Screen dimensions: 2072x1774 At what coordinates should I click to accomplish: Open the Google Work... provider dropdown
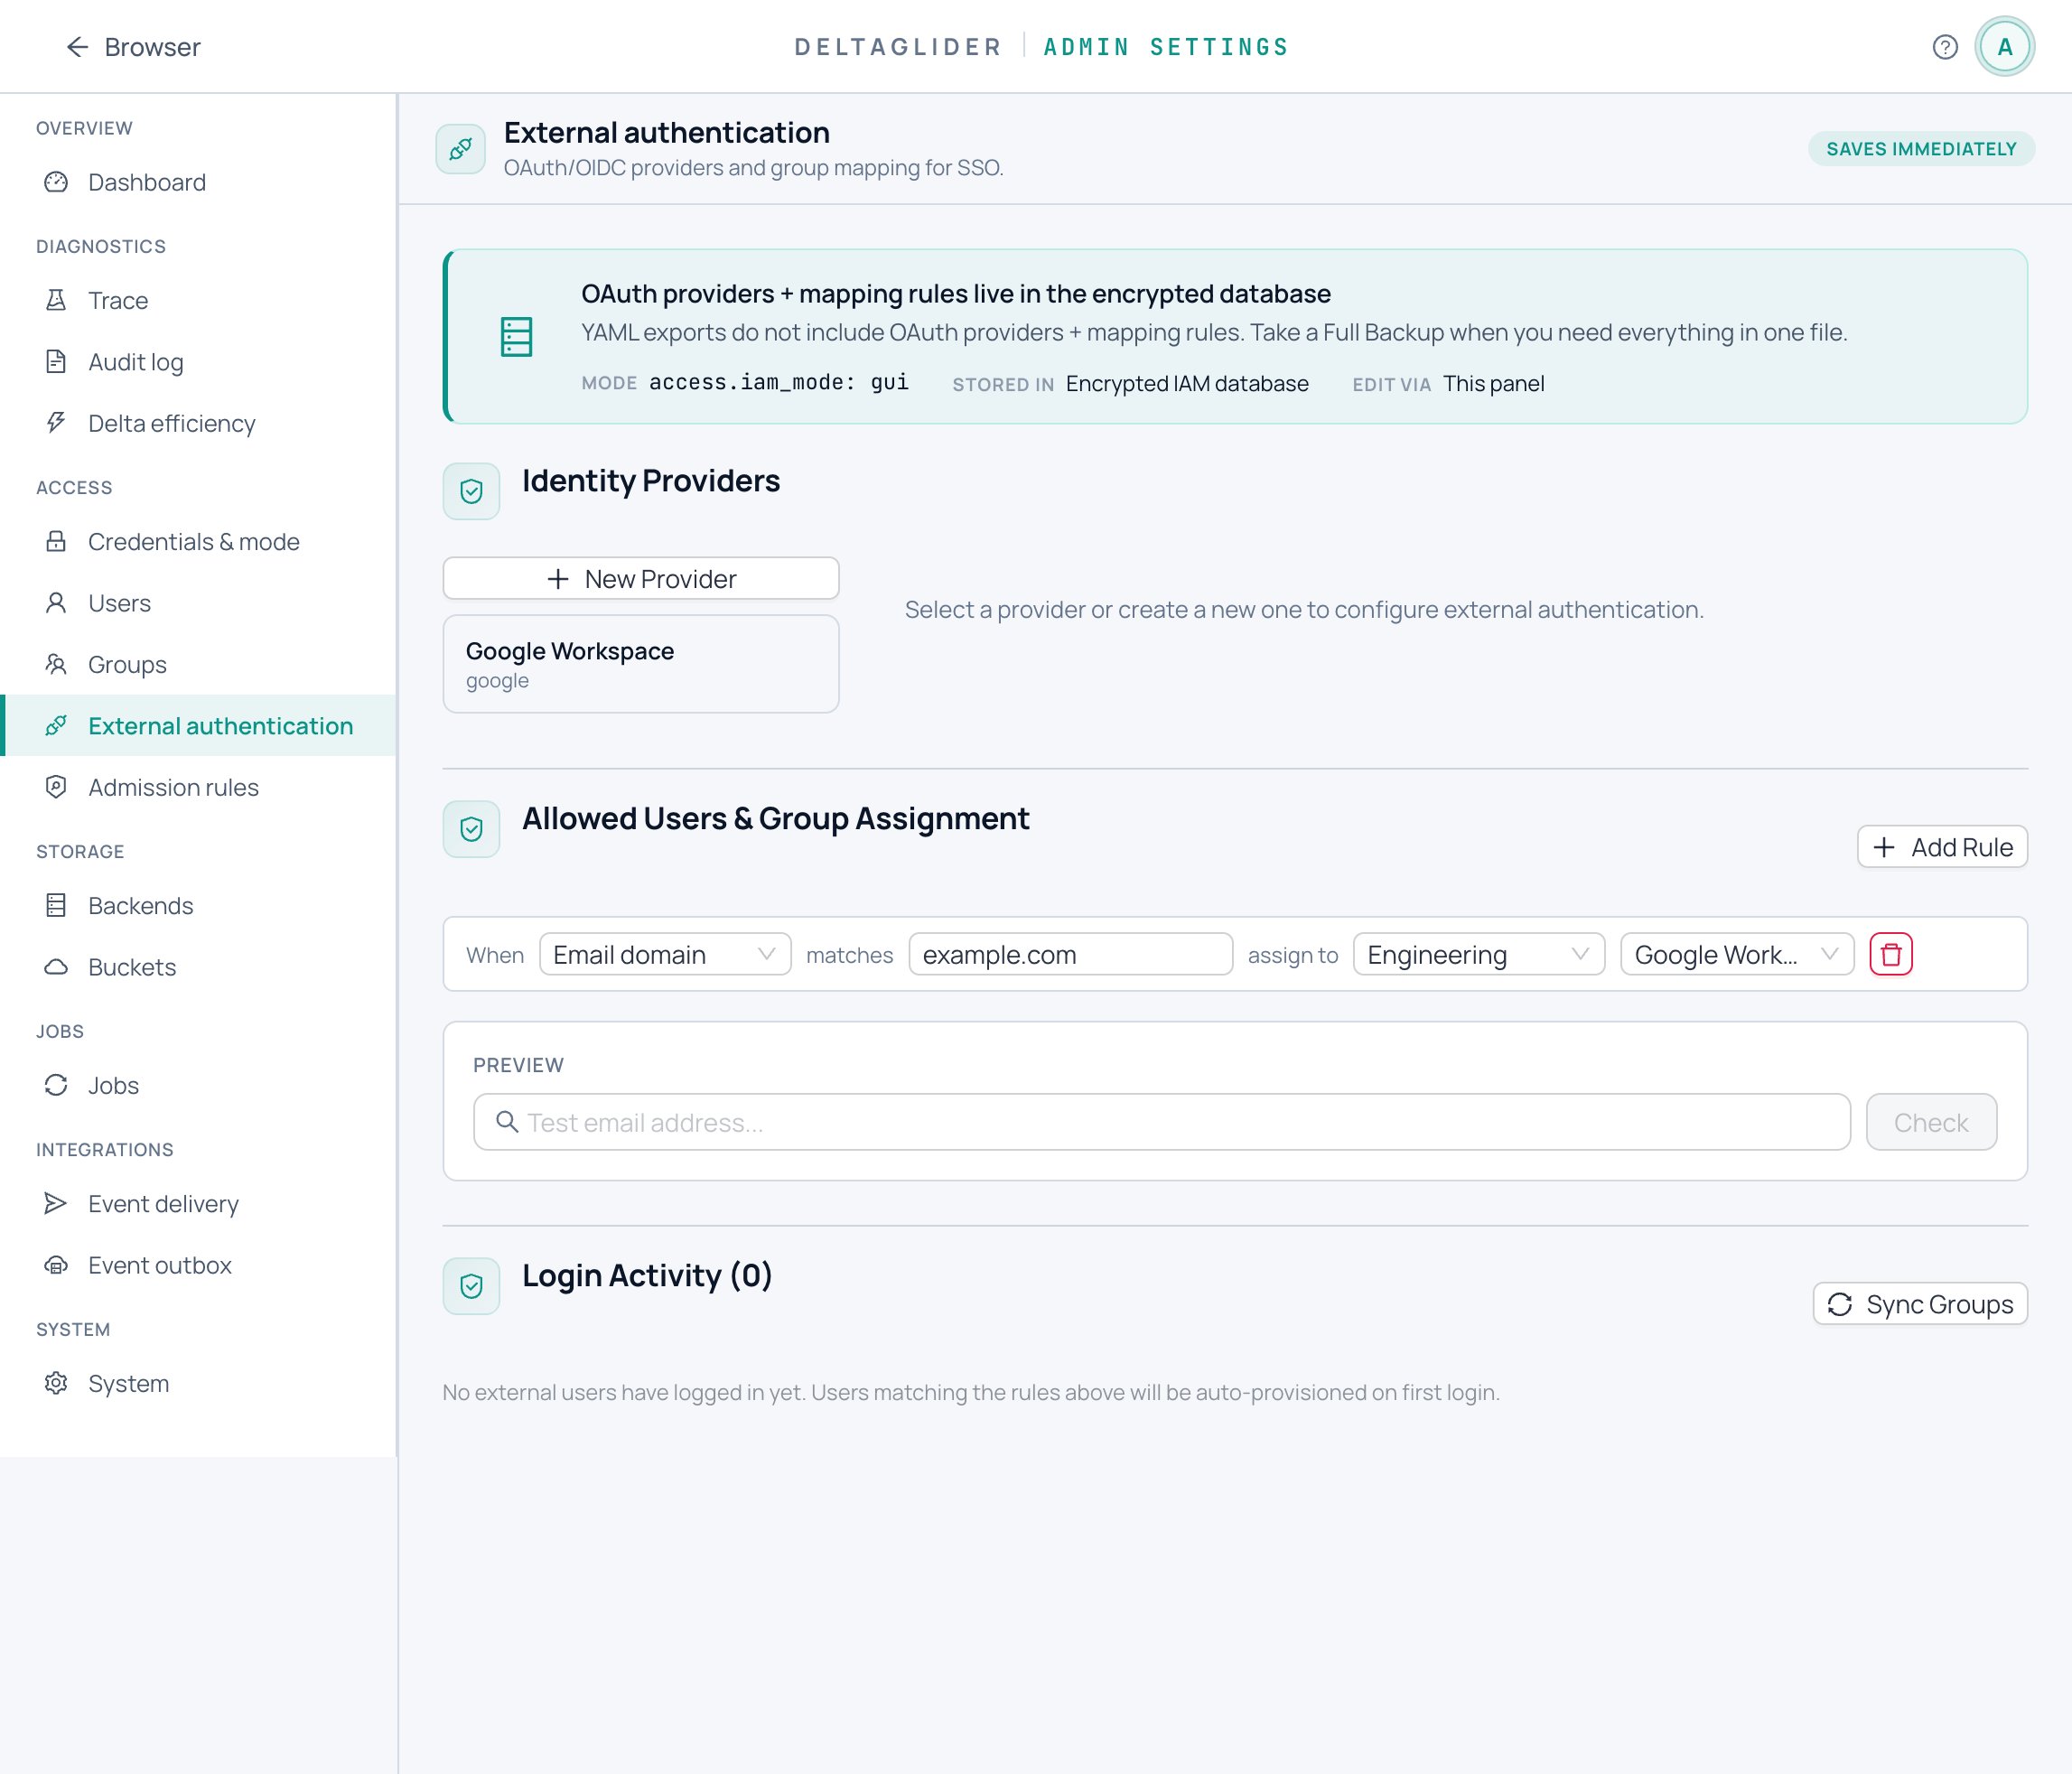(1737, 954)
